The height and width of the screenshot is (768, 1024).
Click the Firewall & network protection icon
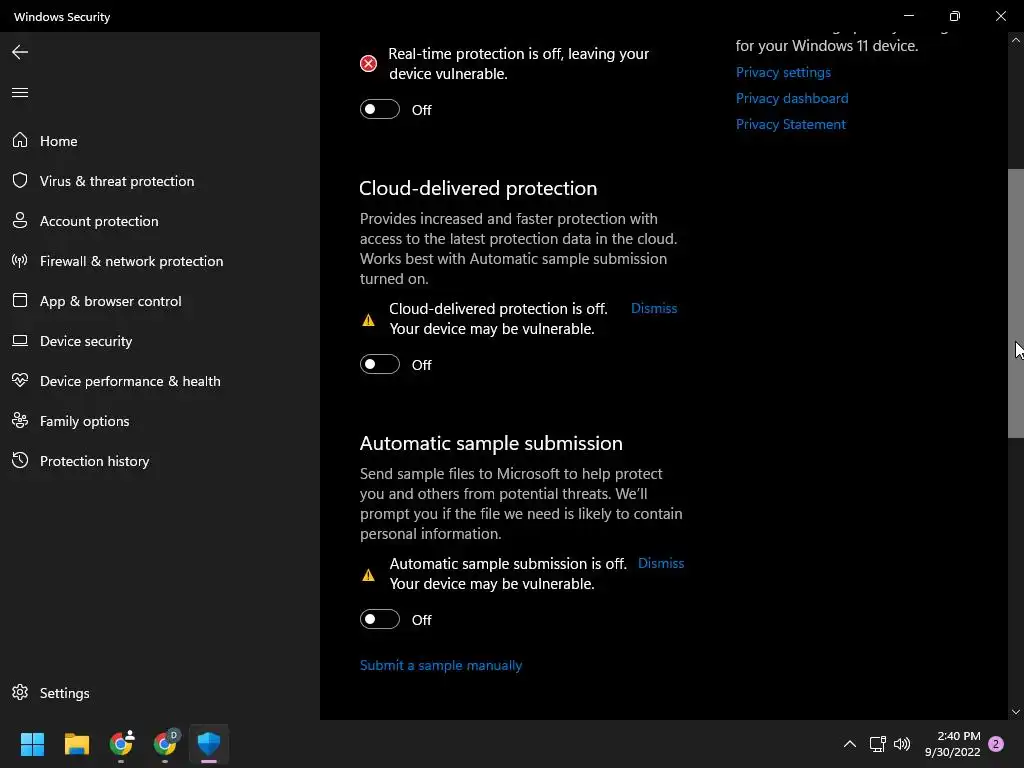20,261
